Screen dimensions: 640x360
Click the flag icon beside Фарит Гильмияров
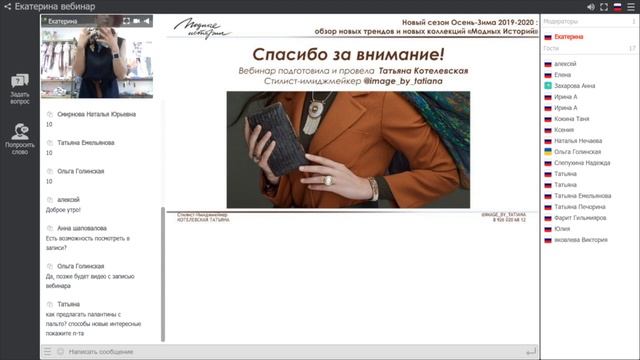[548, 218]
